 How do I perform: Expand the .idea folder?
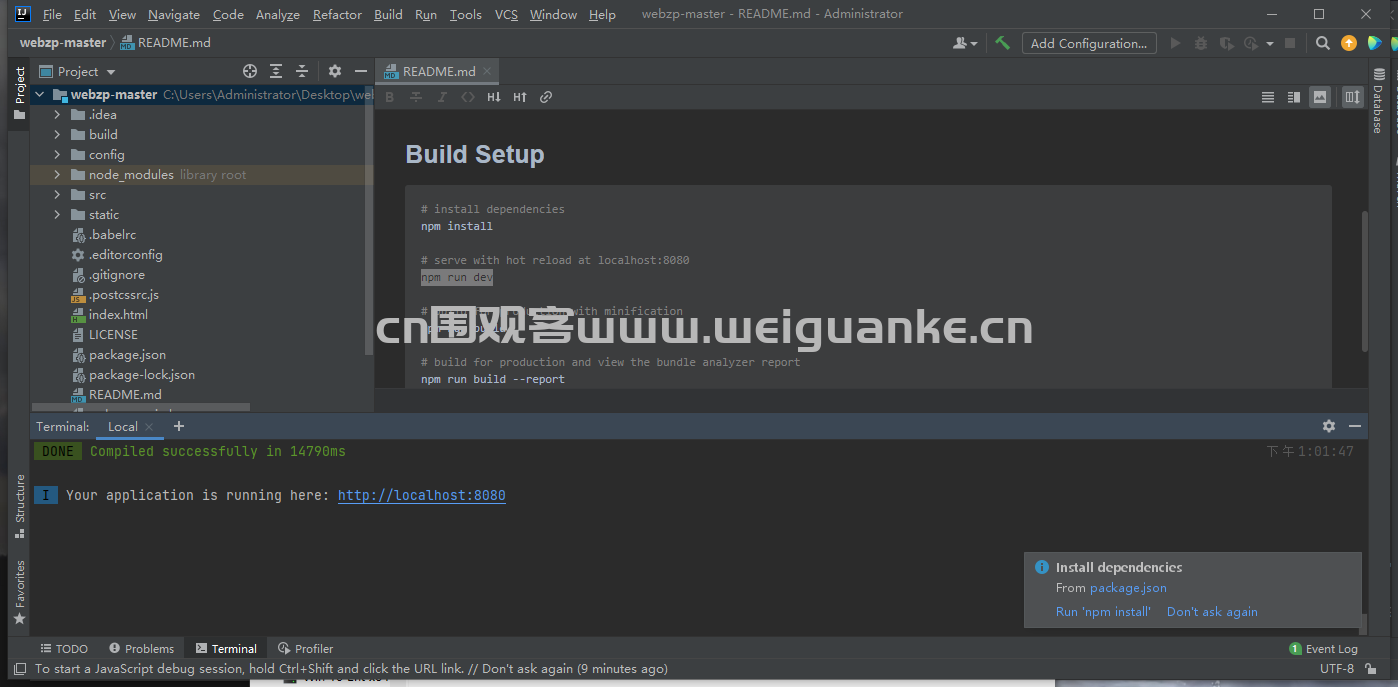pyautogui.click(x=57, y=114)
